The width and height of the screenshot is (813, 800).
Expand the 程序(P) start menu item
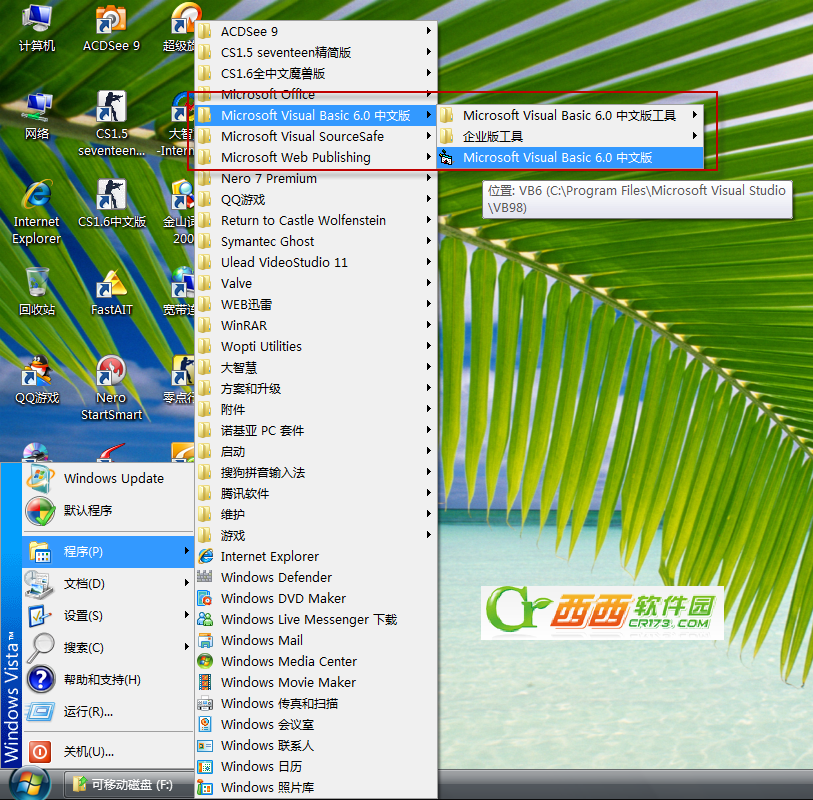[108, 552]
